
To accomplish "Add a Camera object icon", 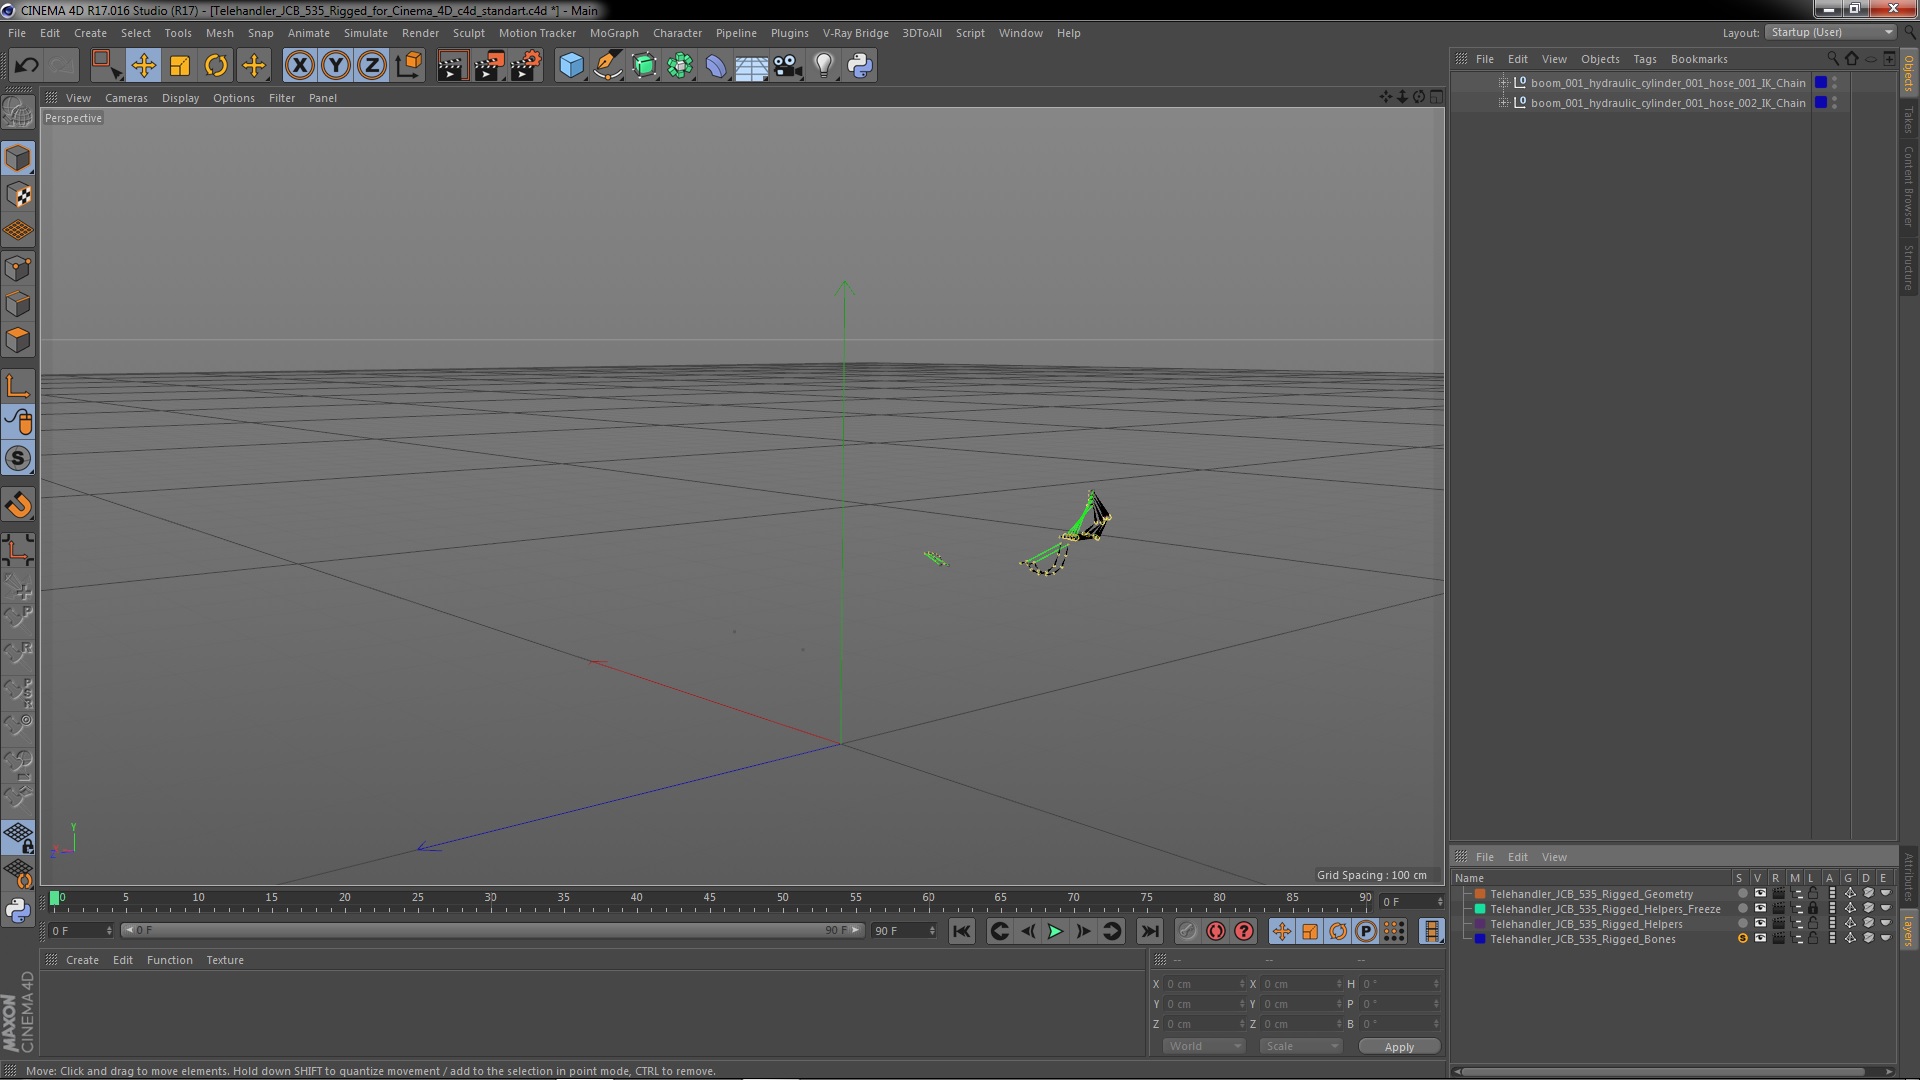I will pyautogui.click(x=788, y=66).
